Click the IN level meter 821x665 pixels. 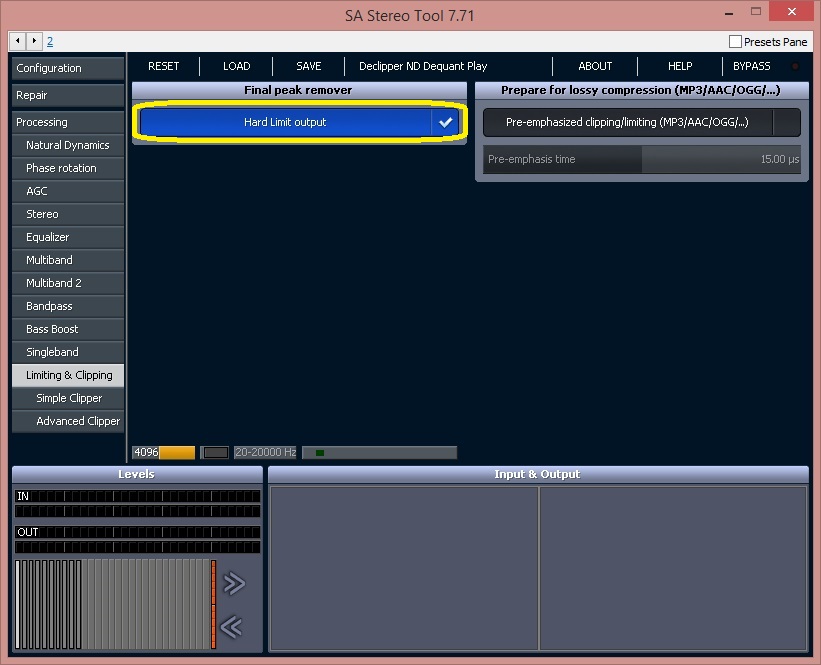pos(137,503)
